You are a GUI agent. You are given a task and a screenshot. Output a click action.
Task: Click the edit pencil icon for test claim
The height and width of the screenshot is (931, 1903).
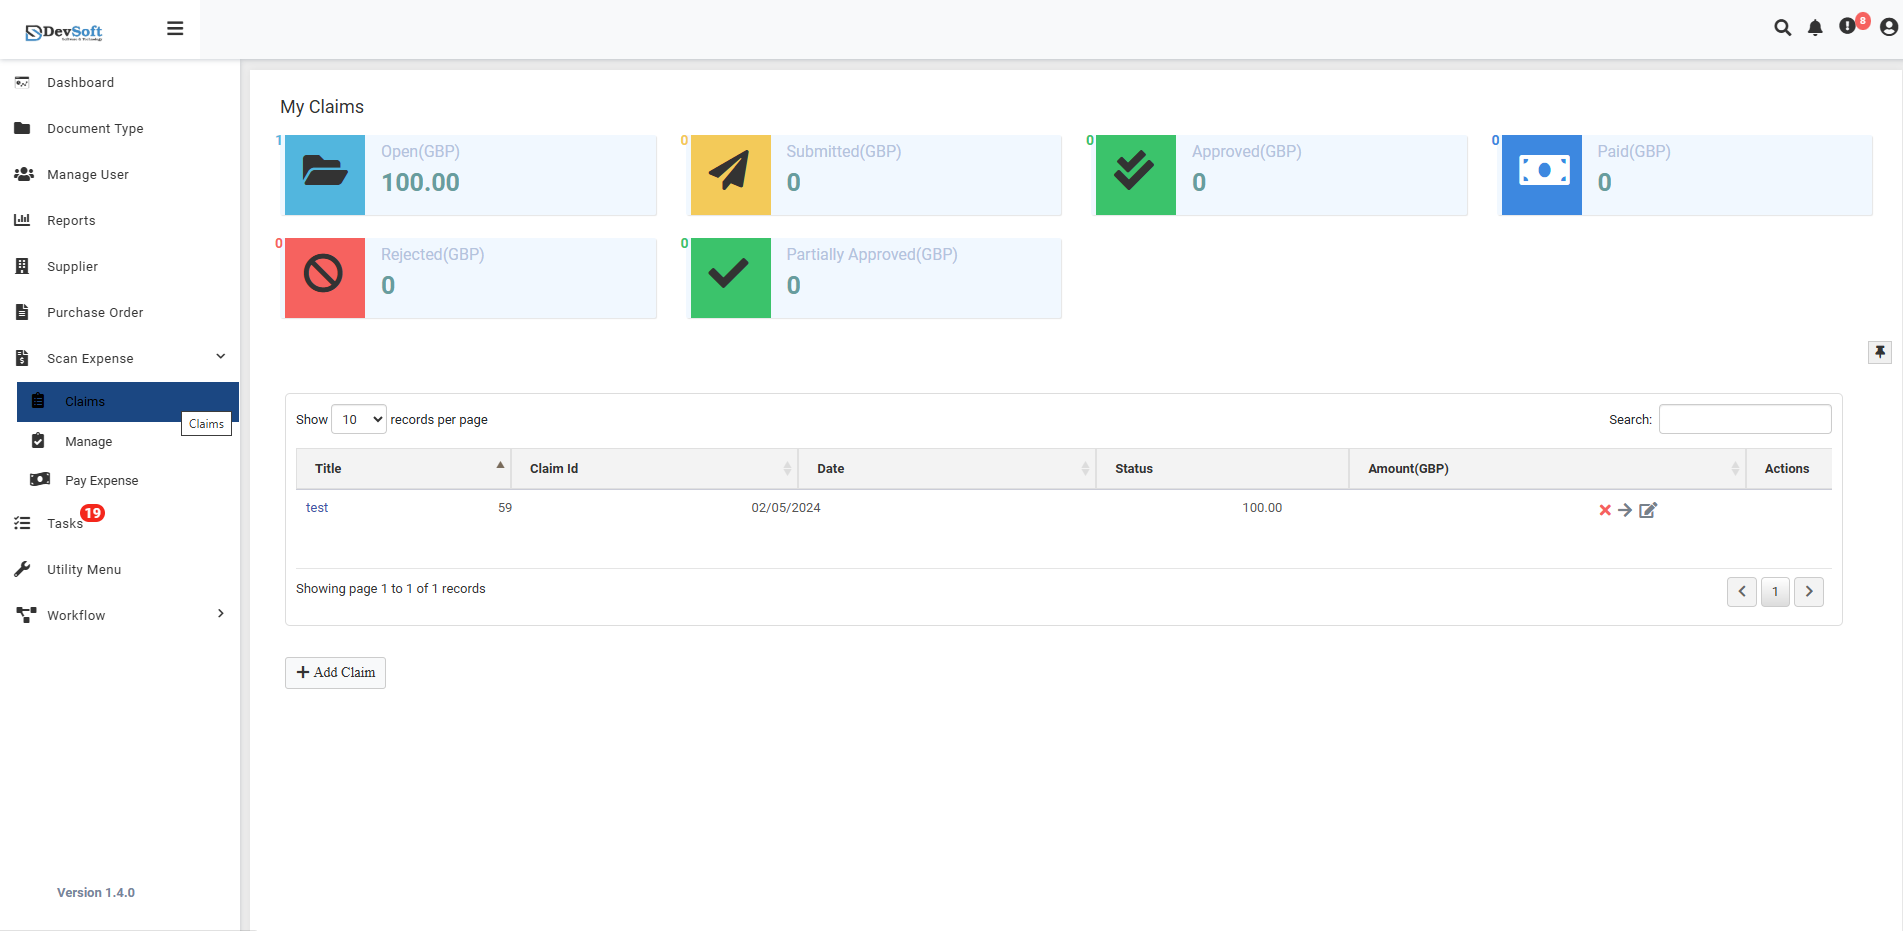[x=1648, y=510]
